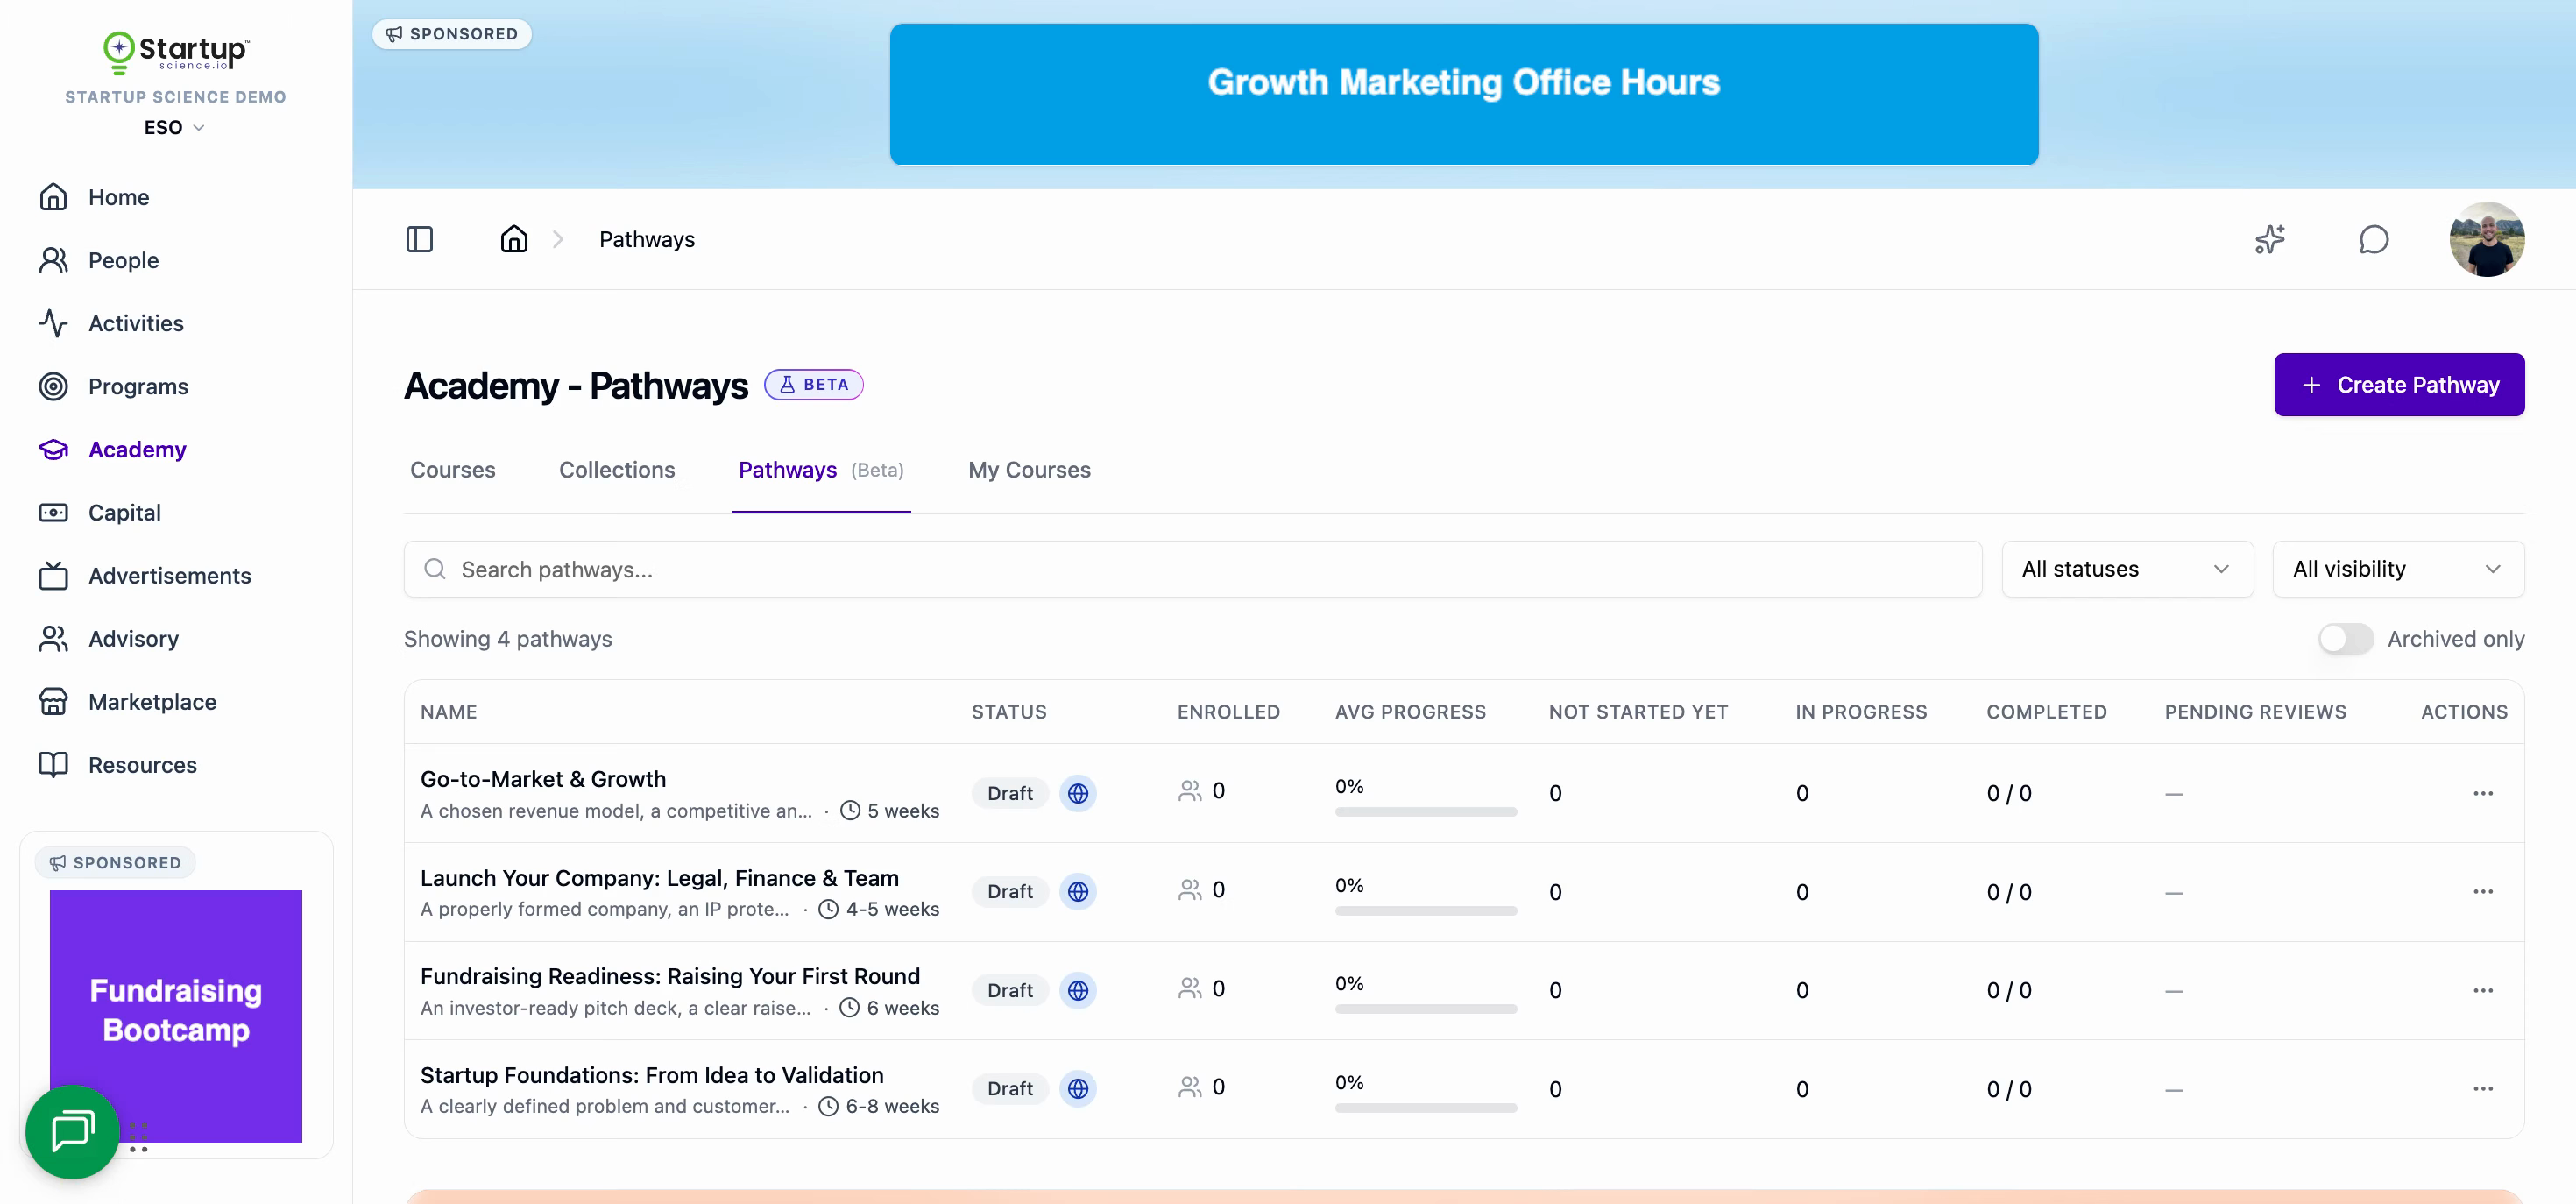Open Fundraising Readiness: Raising Your First Round
The height and width of the screenshot is (1204, 2576).
670,976
